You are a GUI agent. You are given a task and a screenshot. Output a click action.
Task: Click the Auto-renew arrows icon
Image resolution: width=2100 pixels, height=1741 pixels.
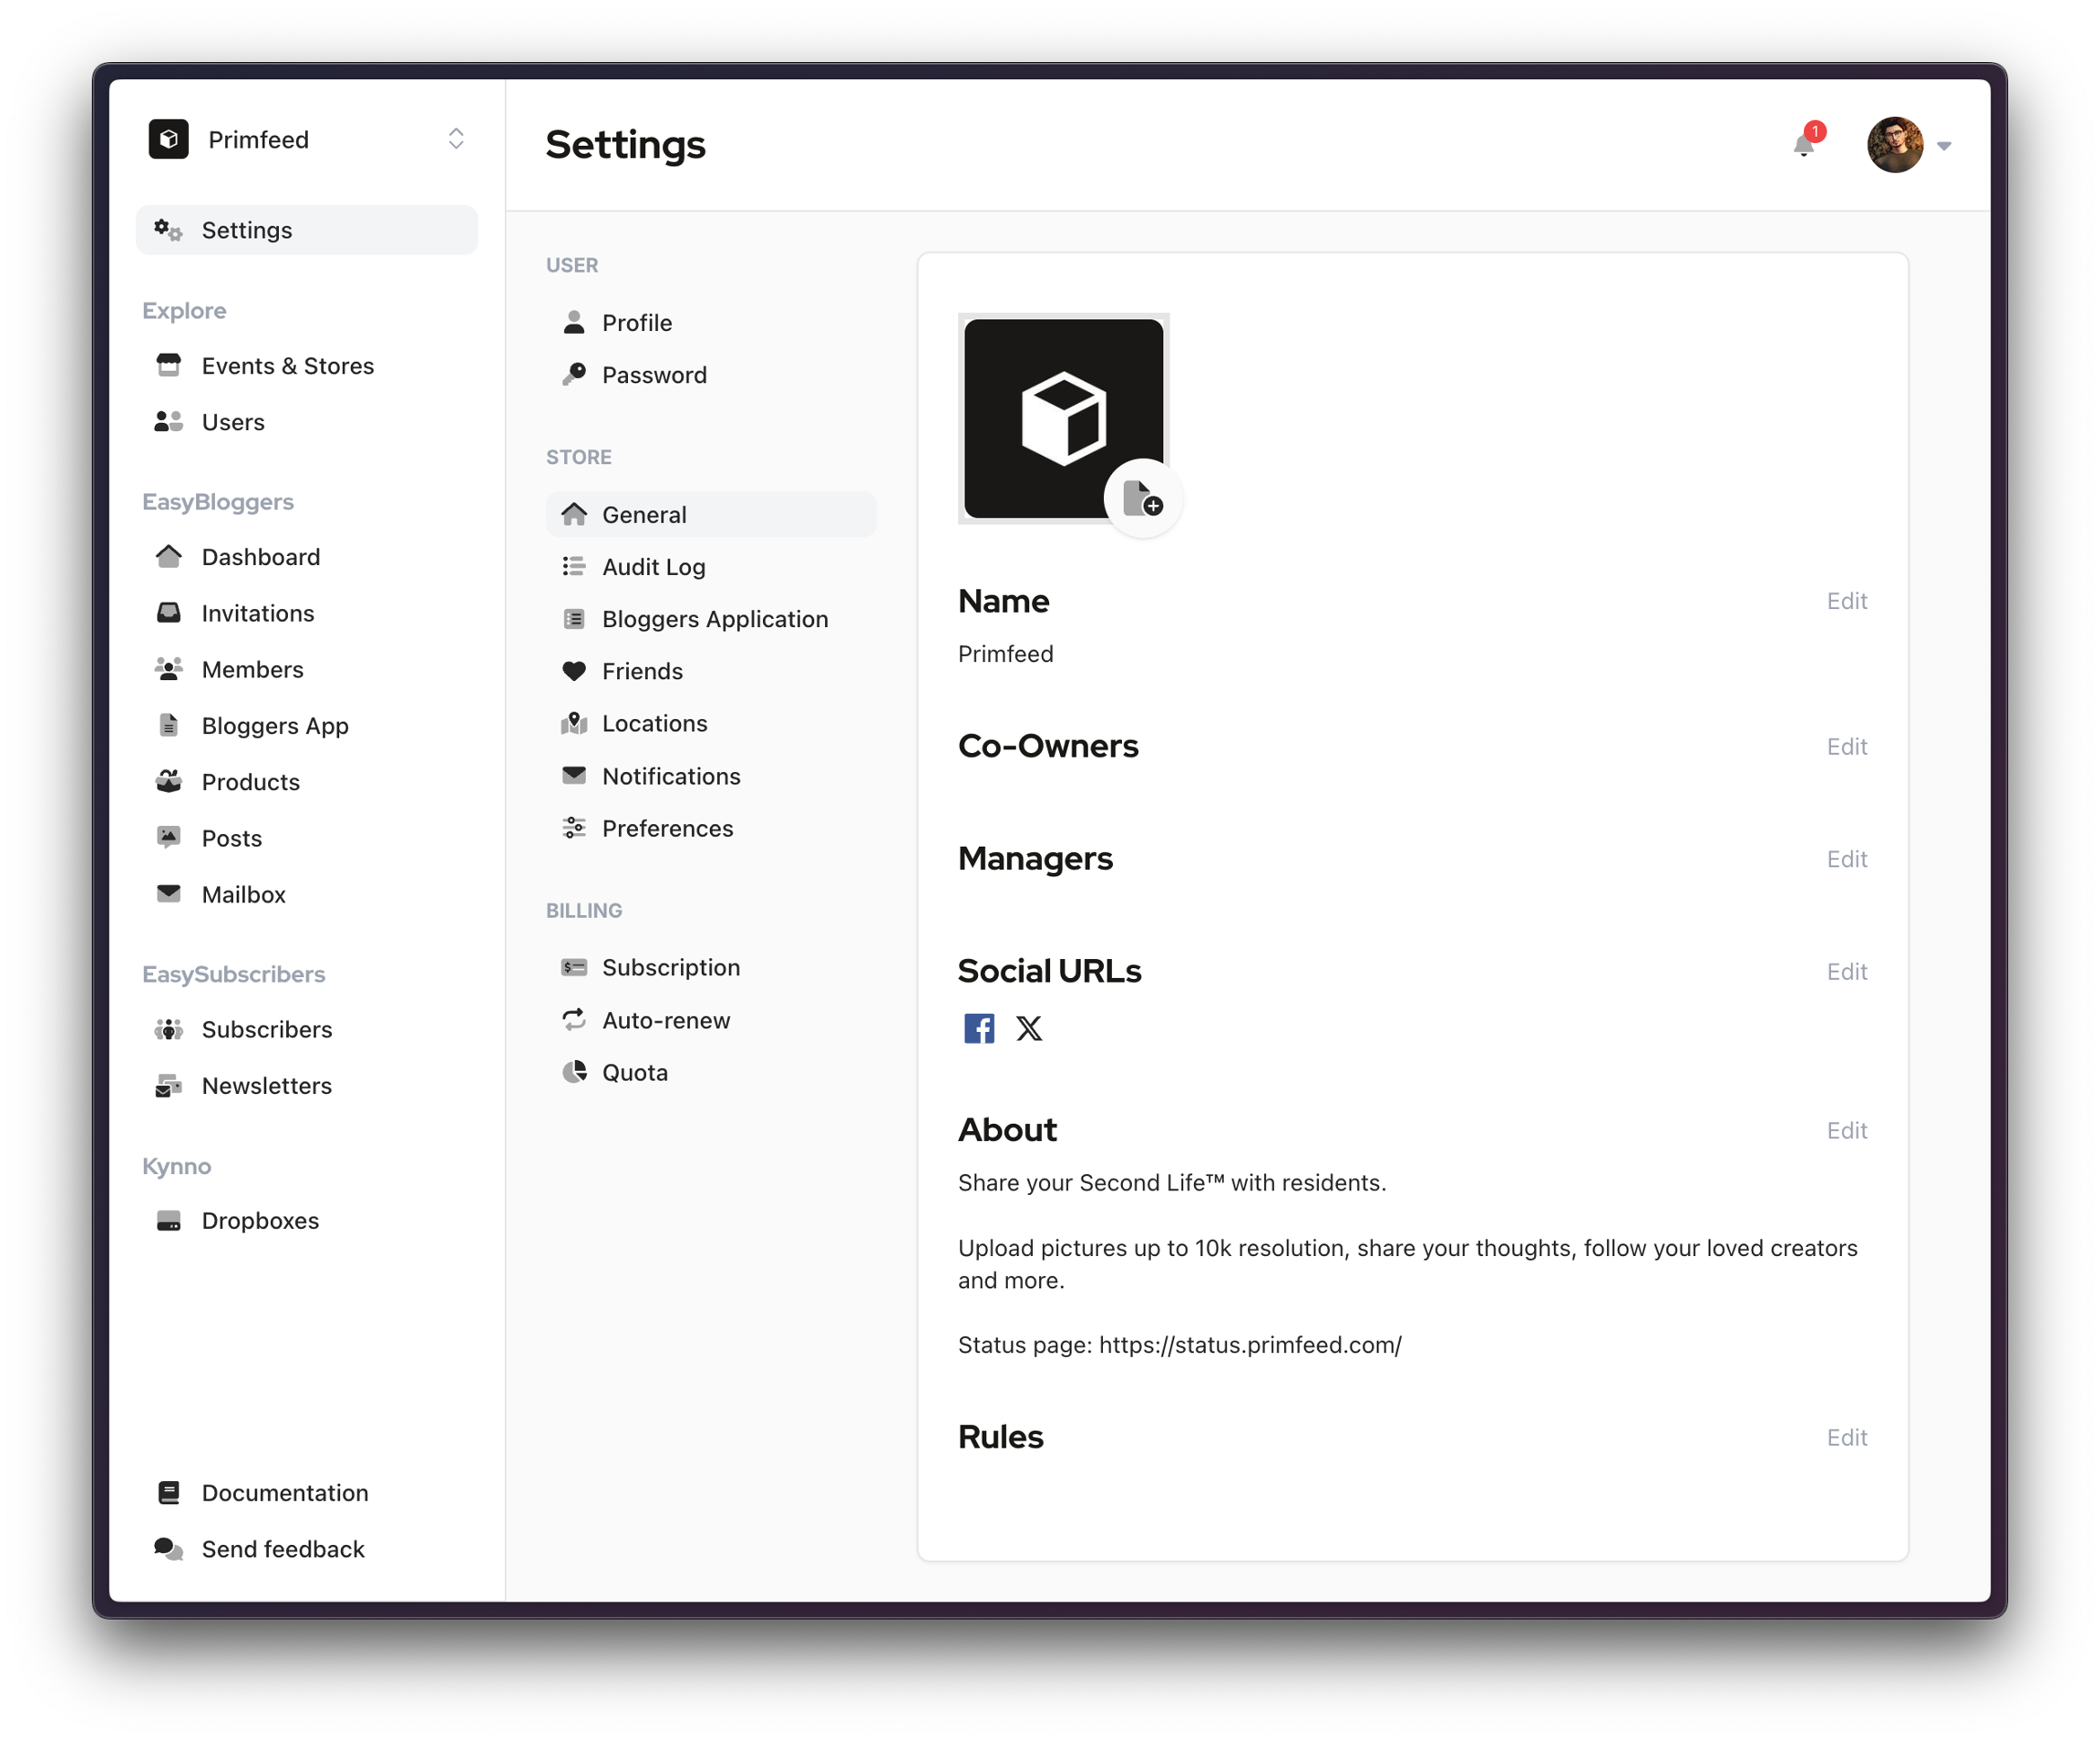point(574,1020)
